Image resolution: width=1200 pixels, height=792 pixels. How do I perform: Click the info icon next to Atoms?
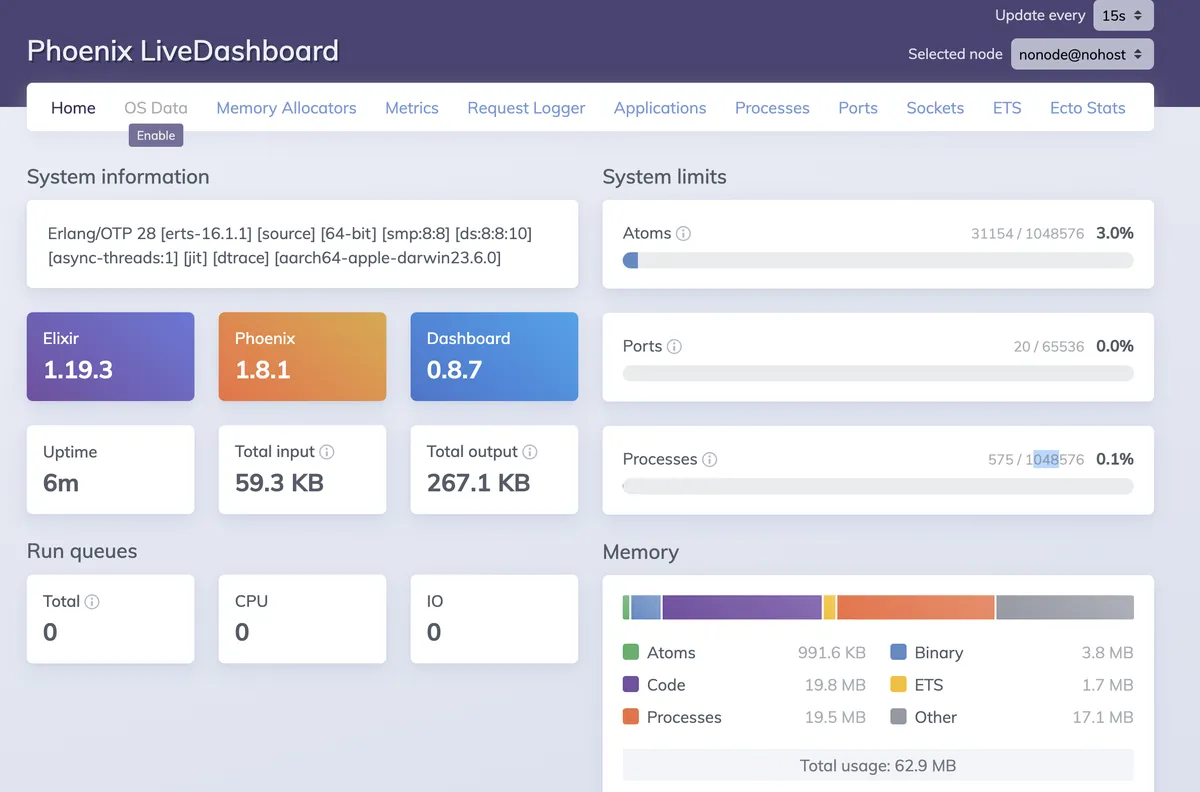[x=685, y=233]
